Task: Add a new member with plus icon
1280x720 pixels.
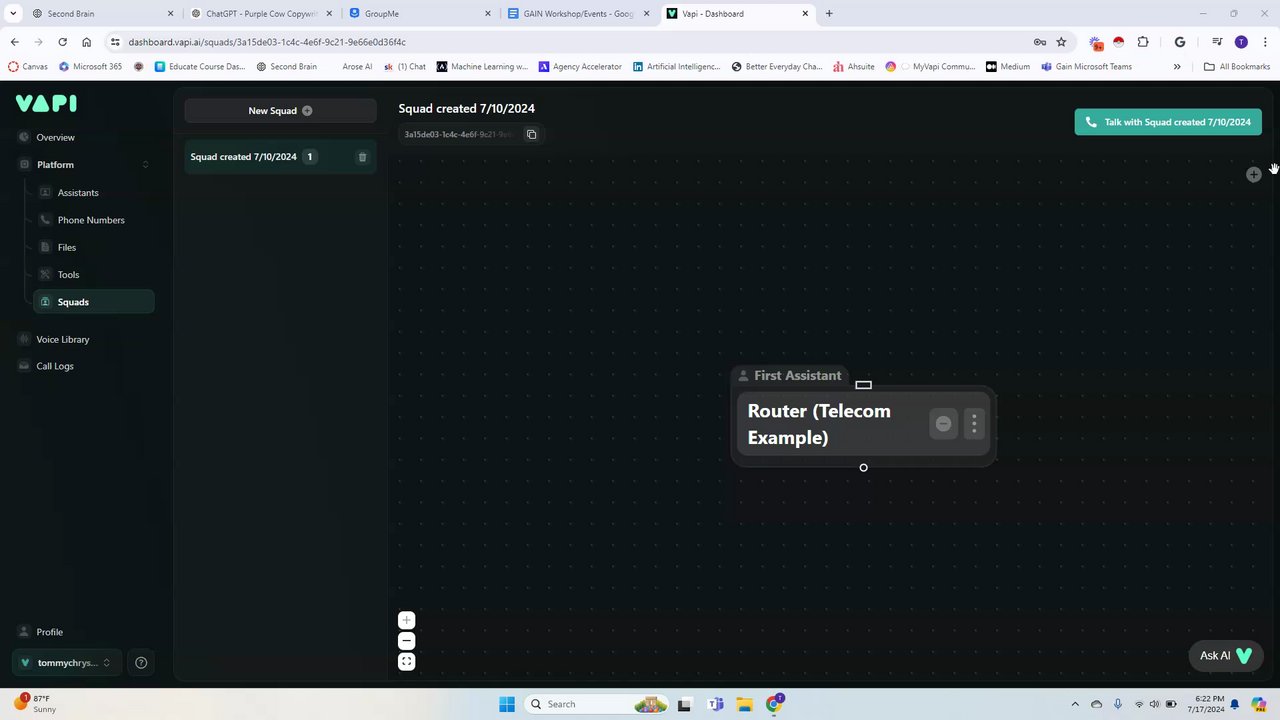Action: pos(1253,175)
